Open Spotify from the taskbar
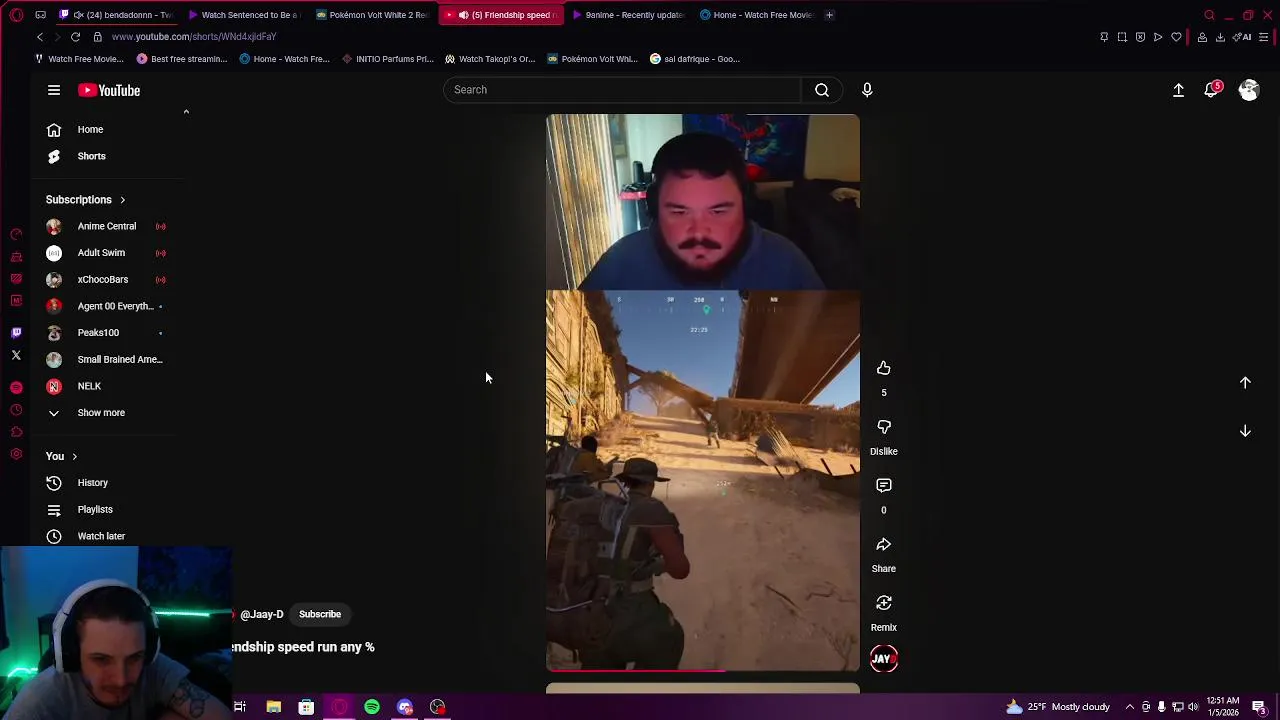 [372, 707]
